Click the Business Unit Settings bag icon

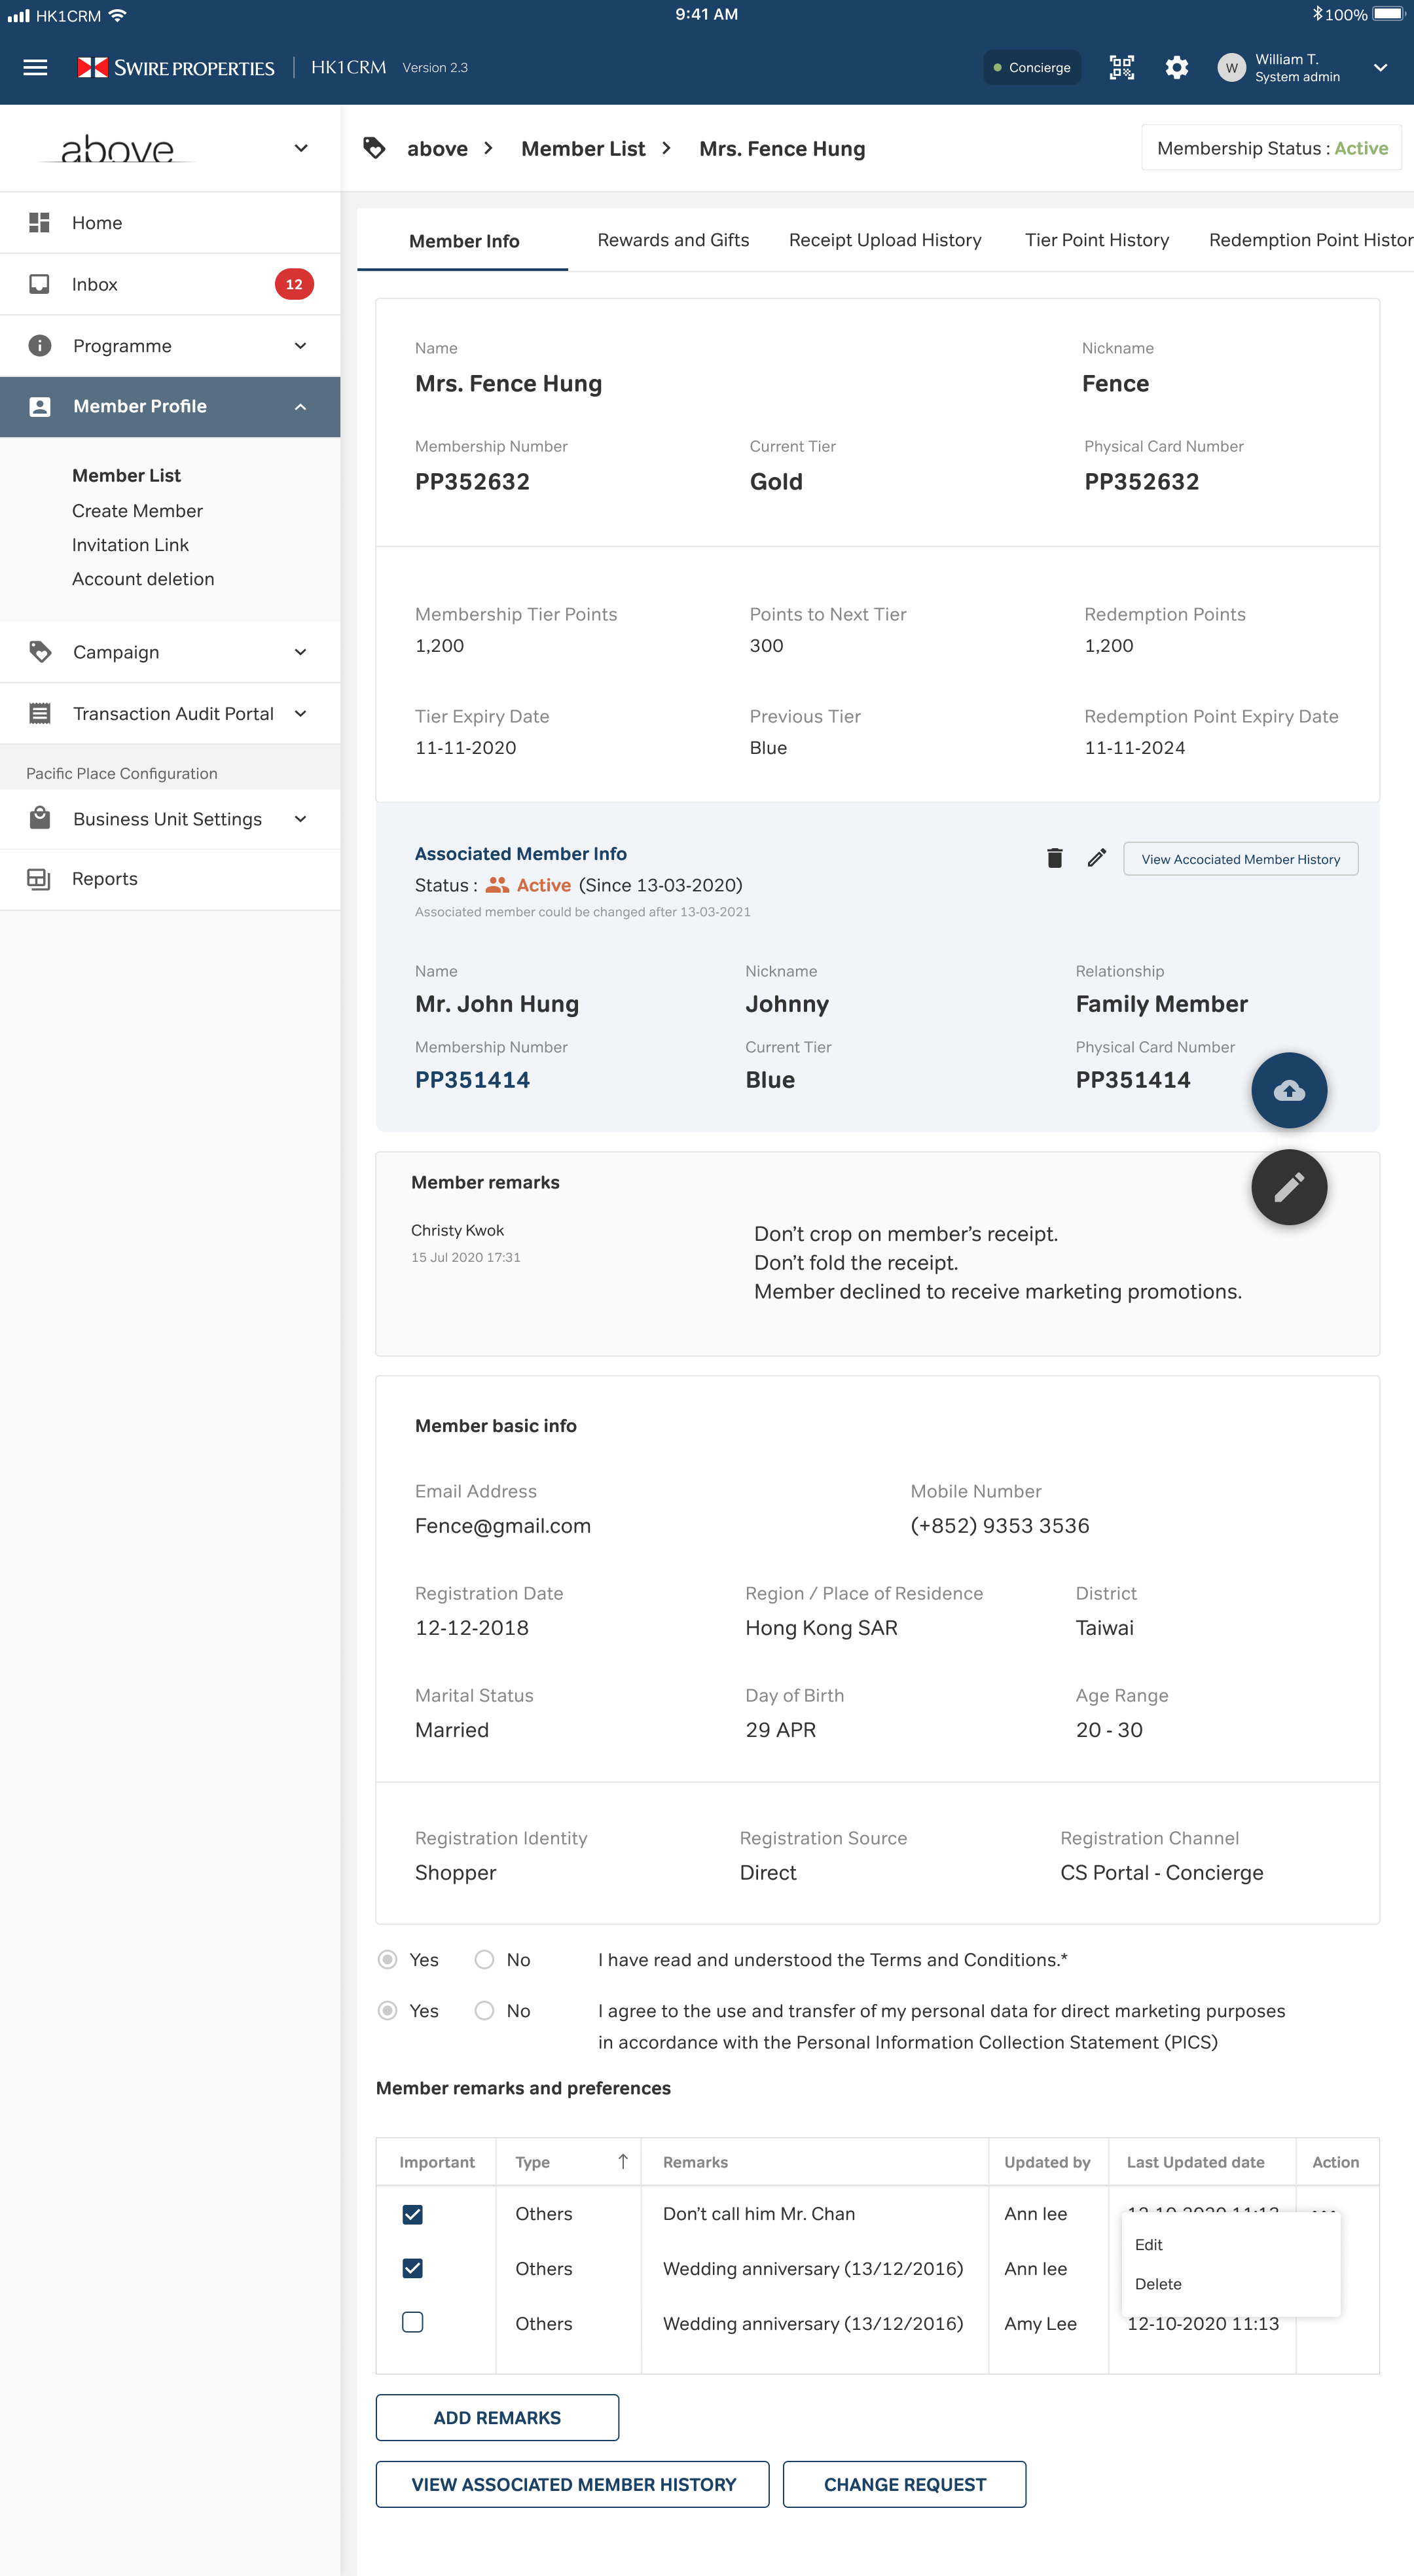tap(39, 818)
